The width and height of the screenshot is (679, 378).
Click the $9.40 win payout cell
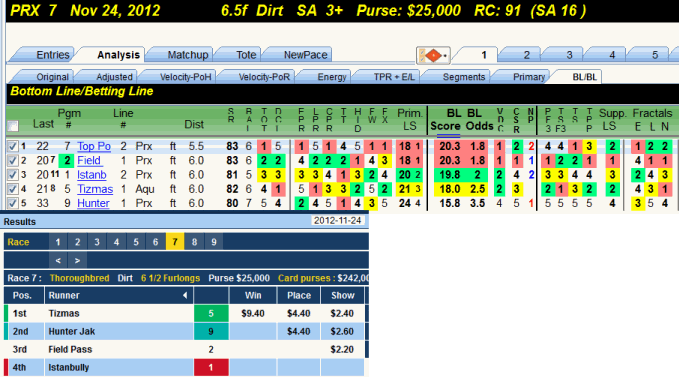(x=253, y=313)
